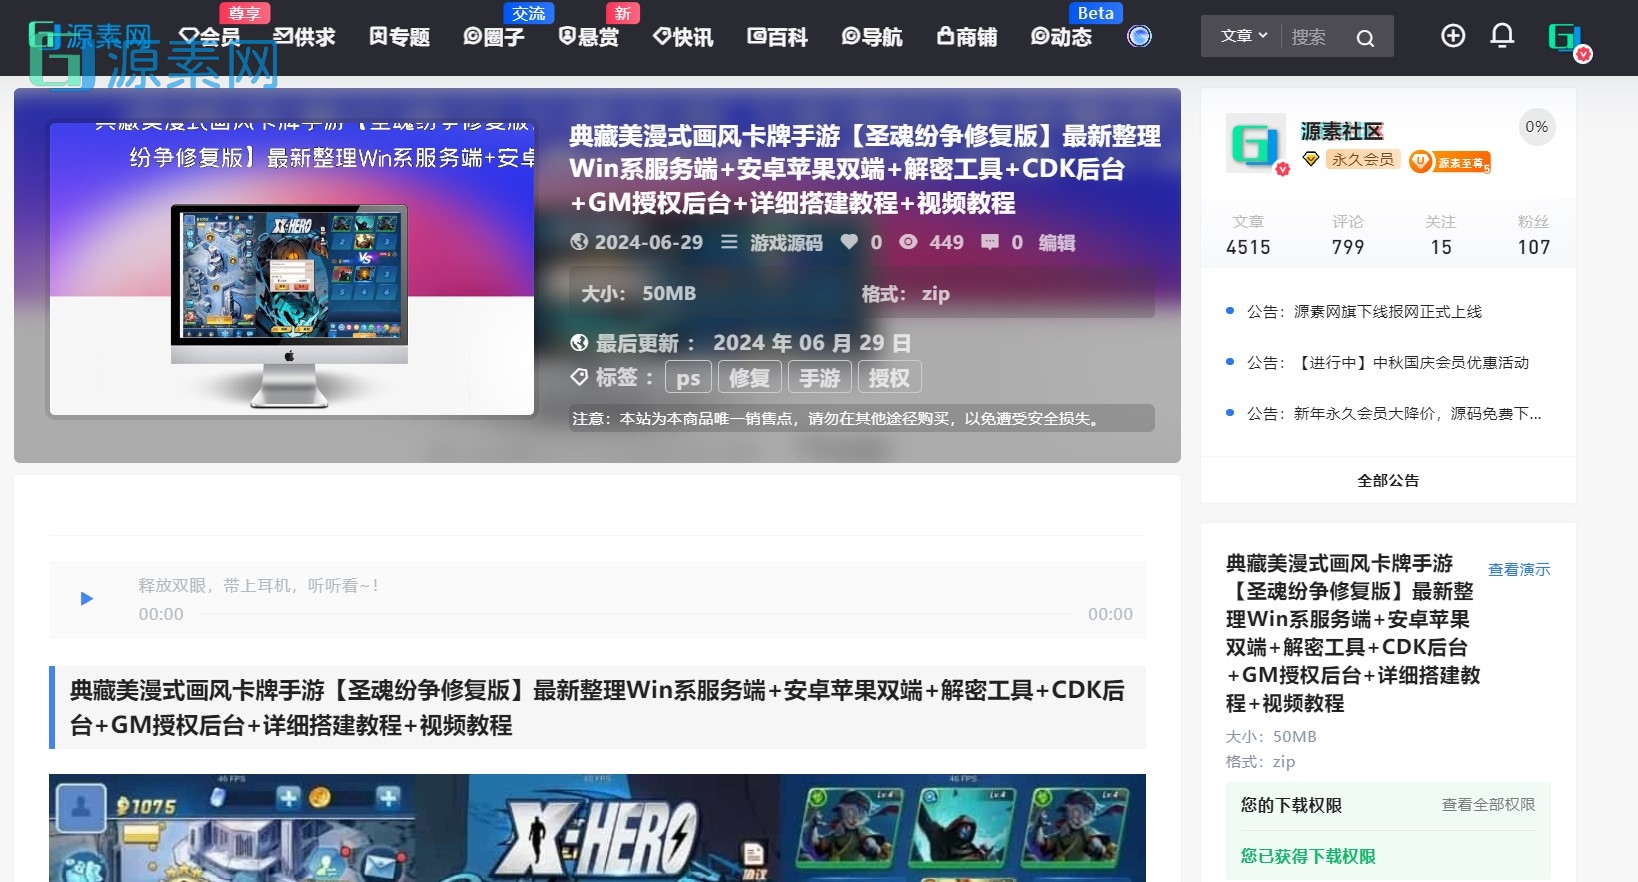Open the iMac product cover thumbnail
The image size is (1638, 882).
(292, 268)
